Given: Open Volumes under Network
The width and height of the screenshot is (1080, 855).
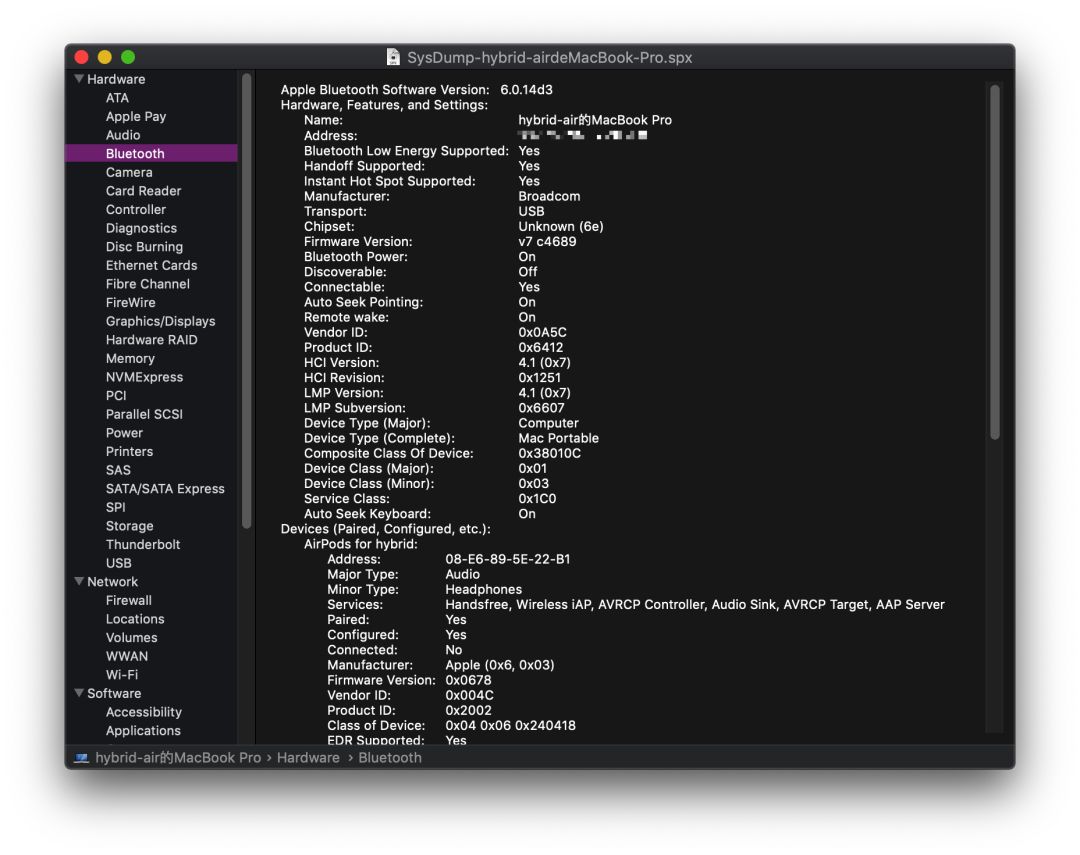Looking at the screenshot, I should [132, 637].
